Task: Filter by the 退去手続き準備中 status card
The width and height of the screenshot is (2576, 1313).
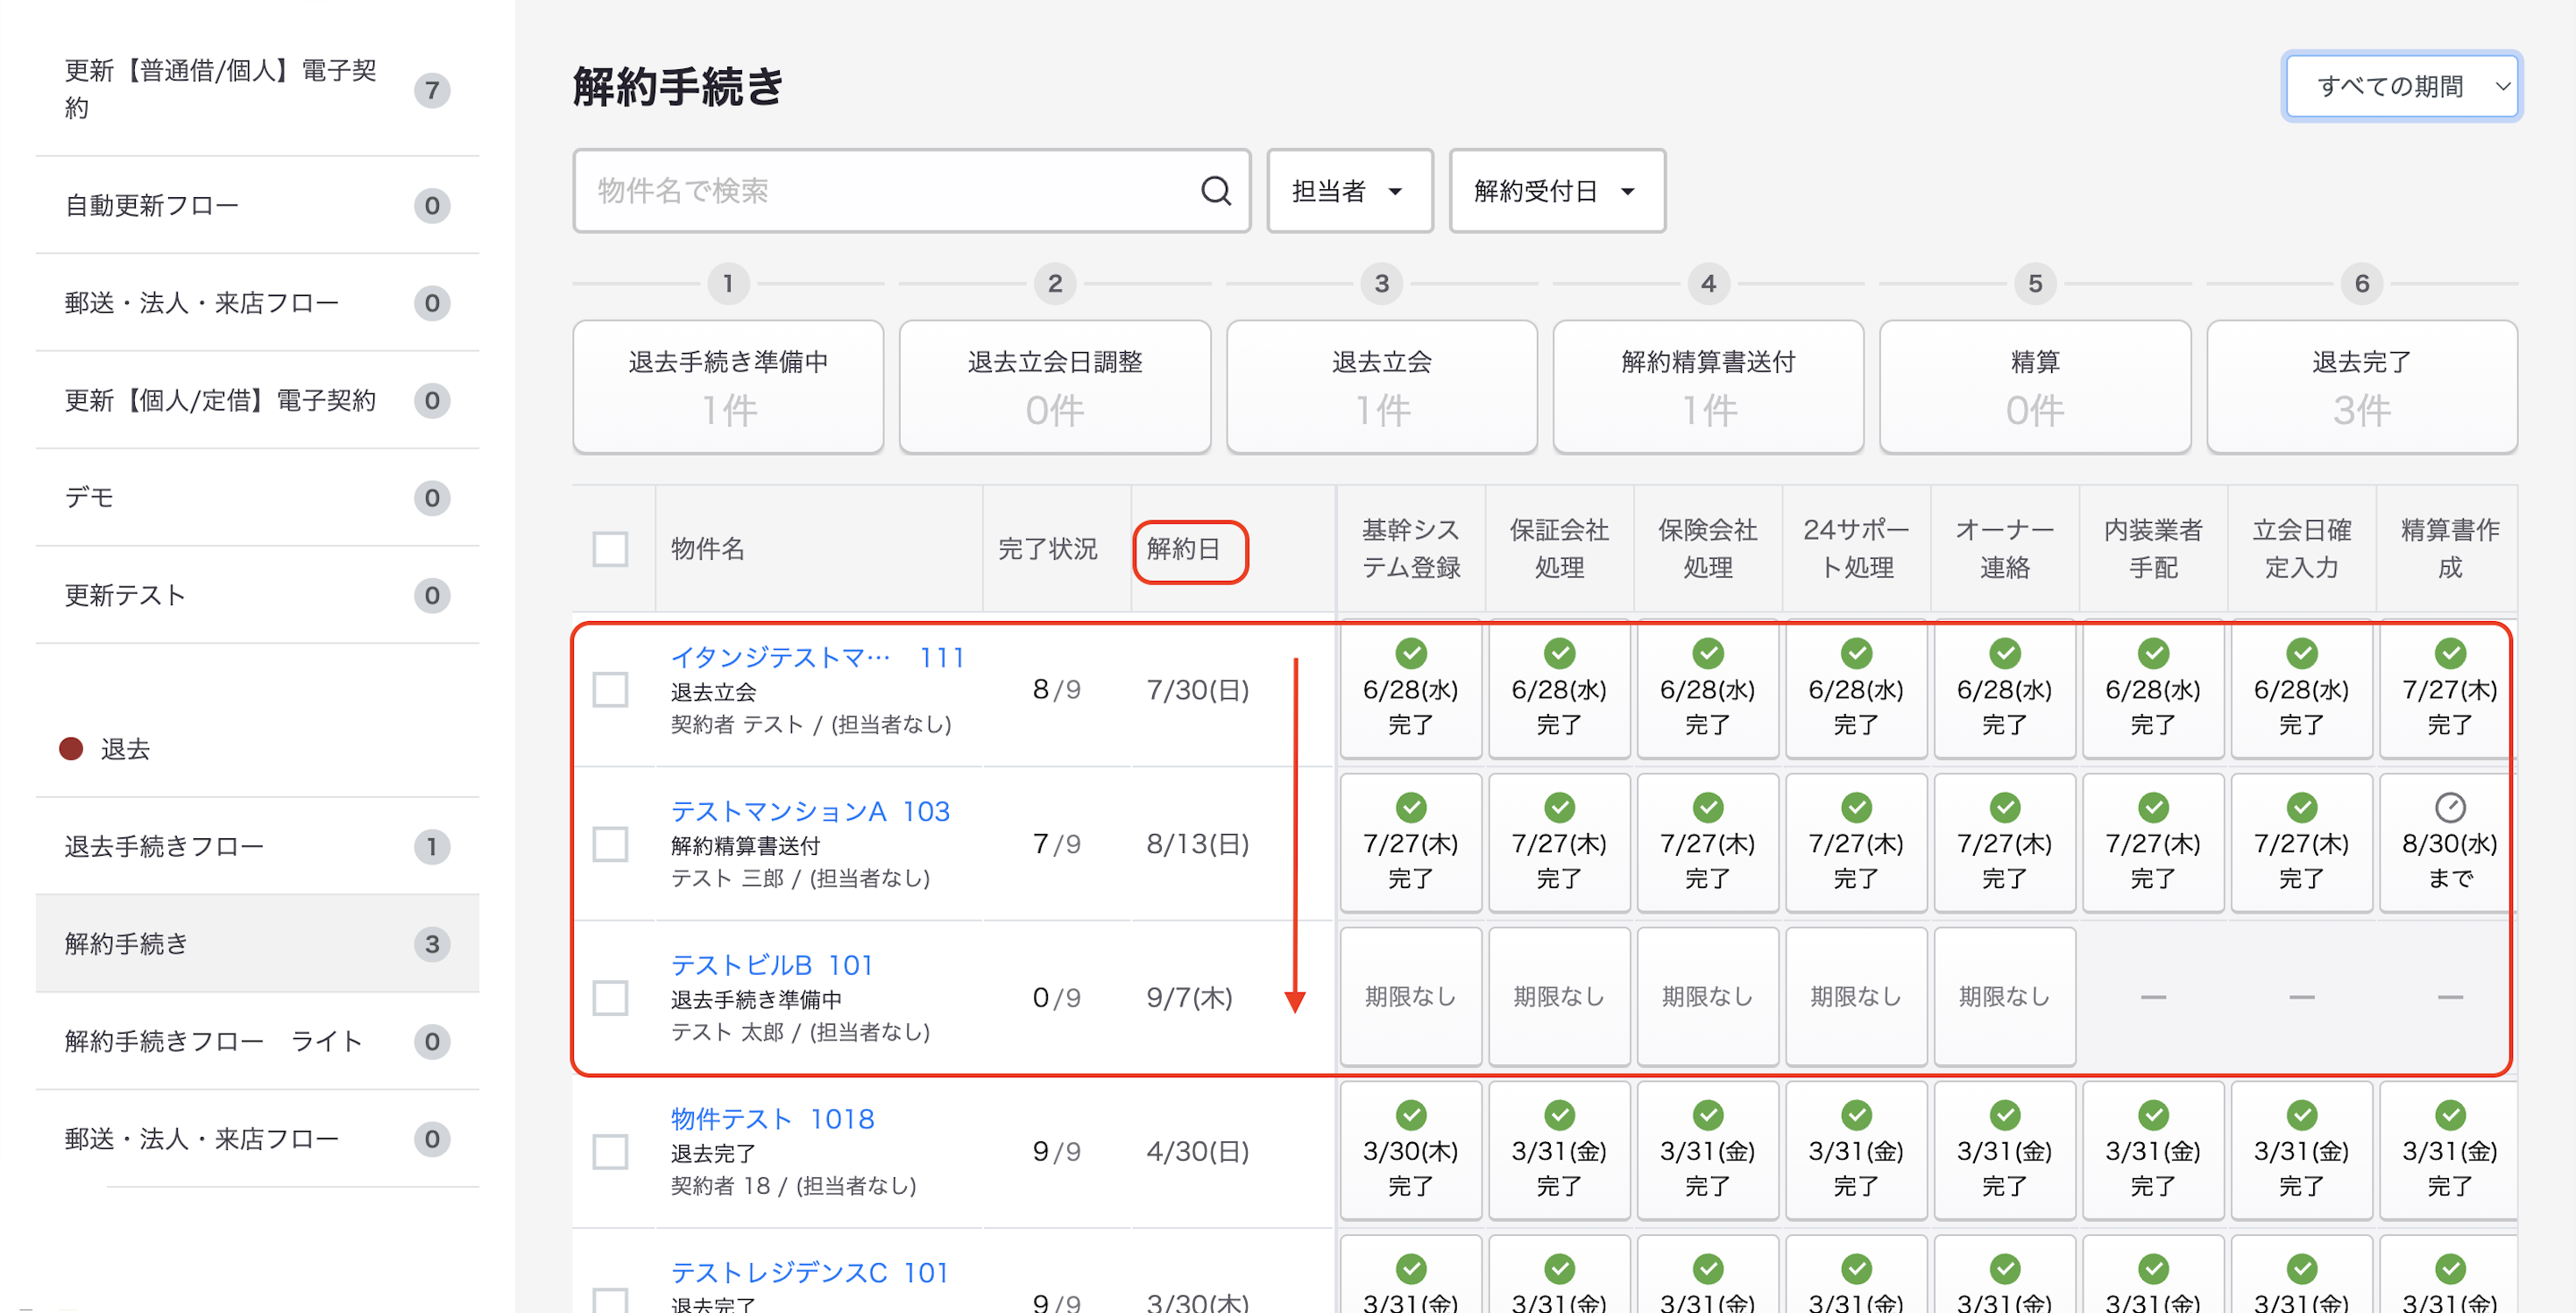Action: point(728,387)
